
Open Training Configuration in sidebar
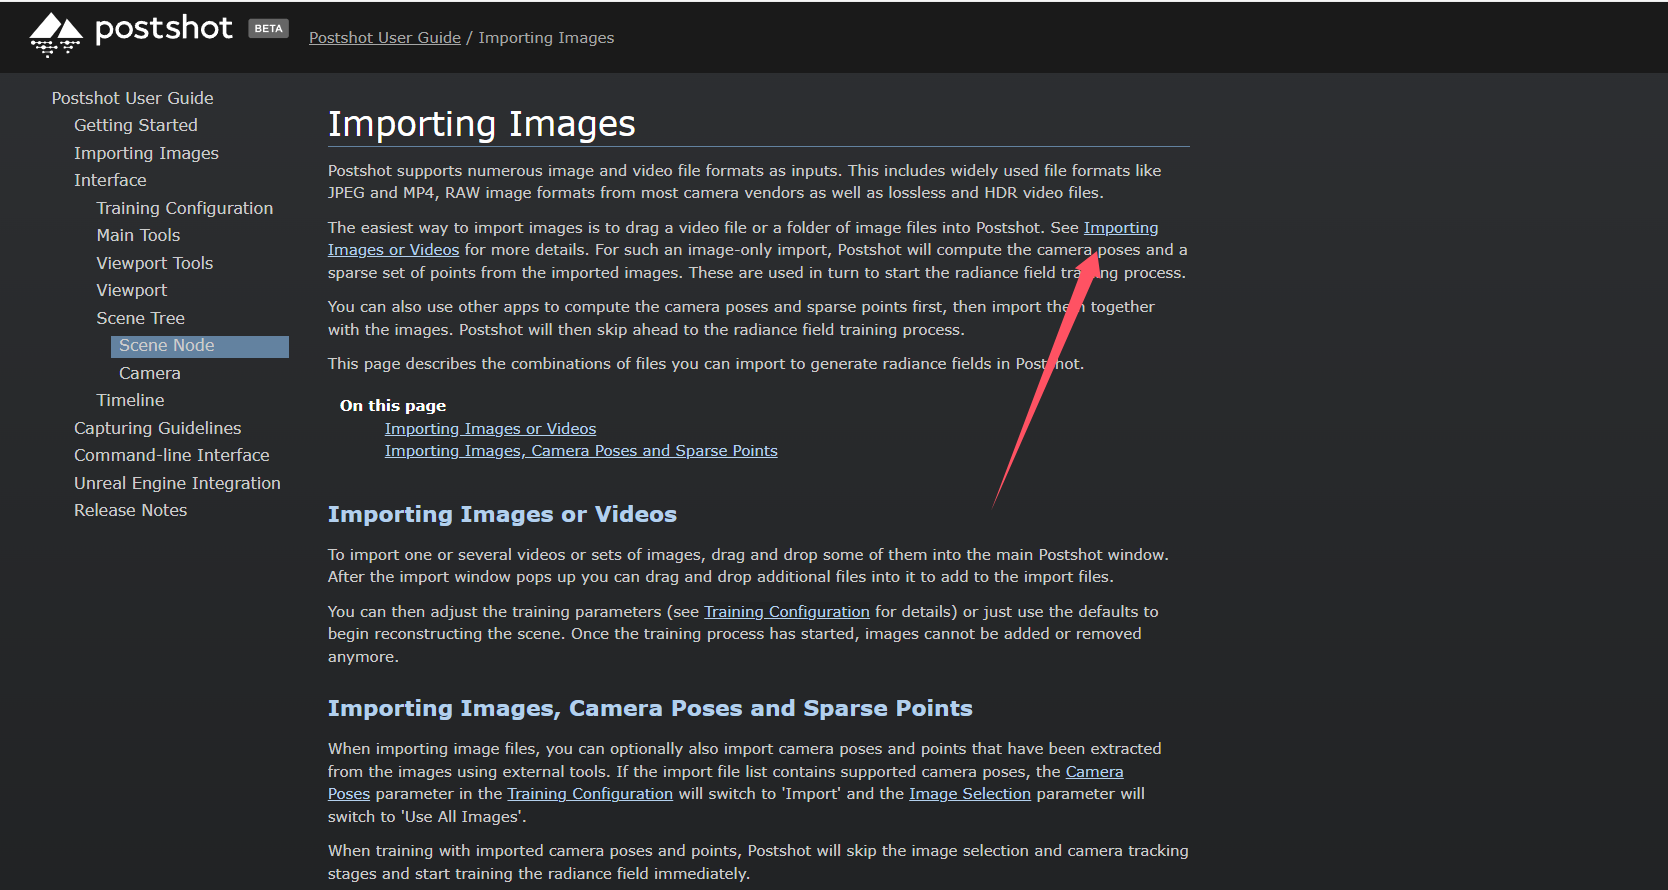(x=185, y=208)
